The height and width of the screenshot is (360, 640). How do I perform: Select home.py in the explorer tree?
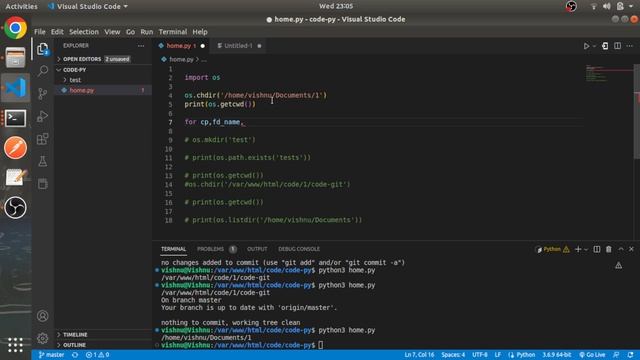[104, 90]
